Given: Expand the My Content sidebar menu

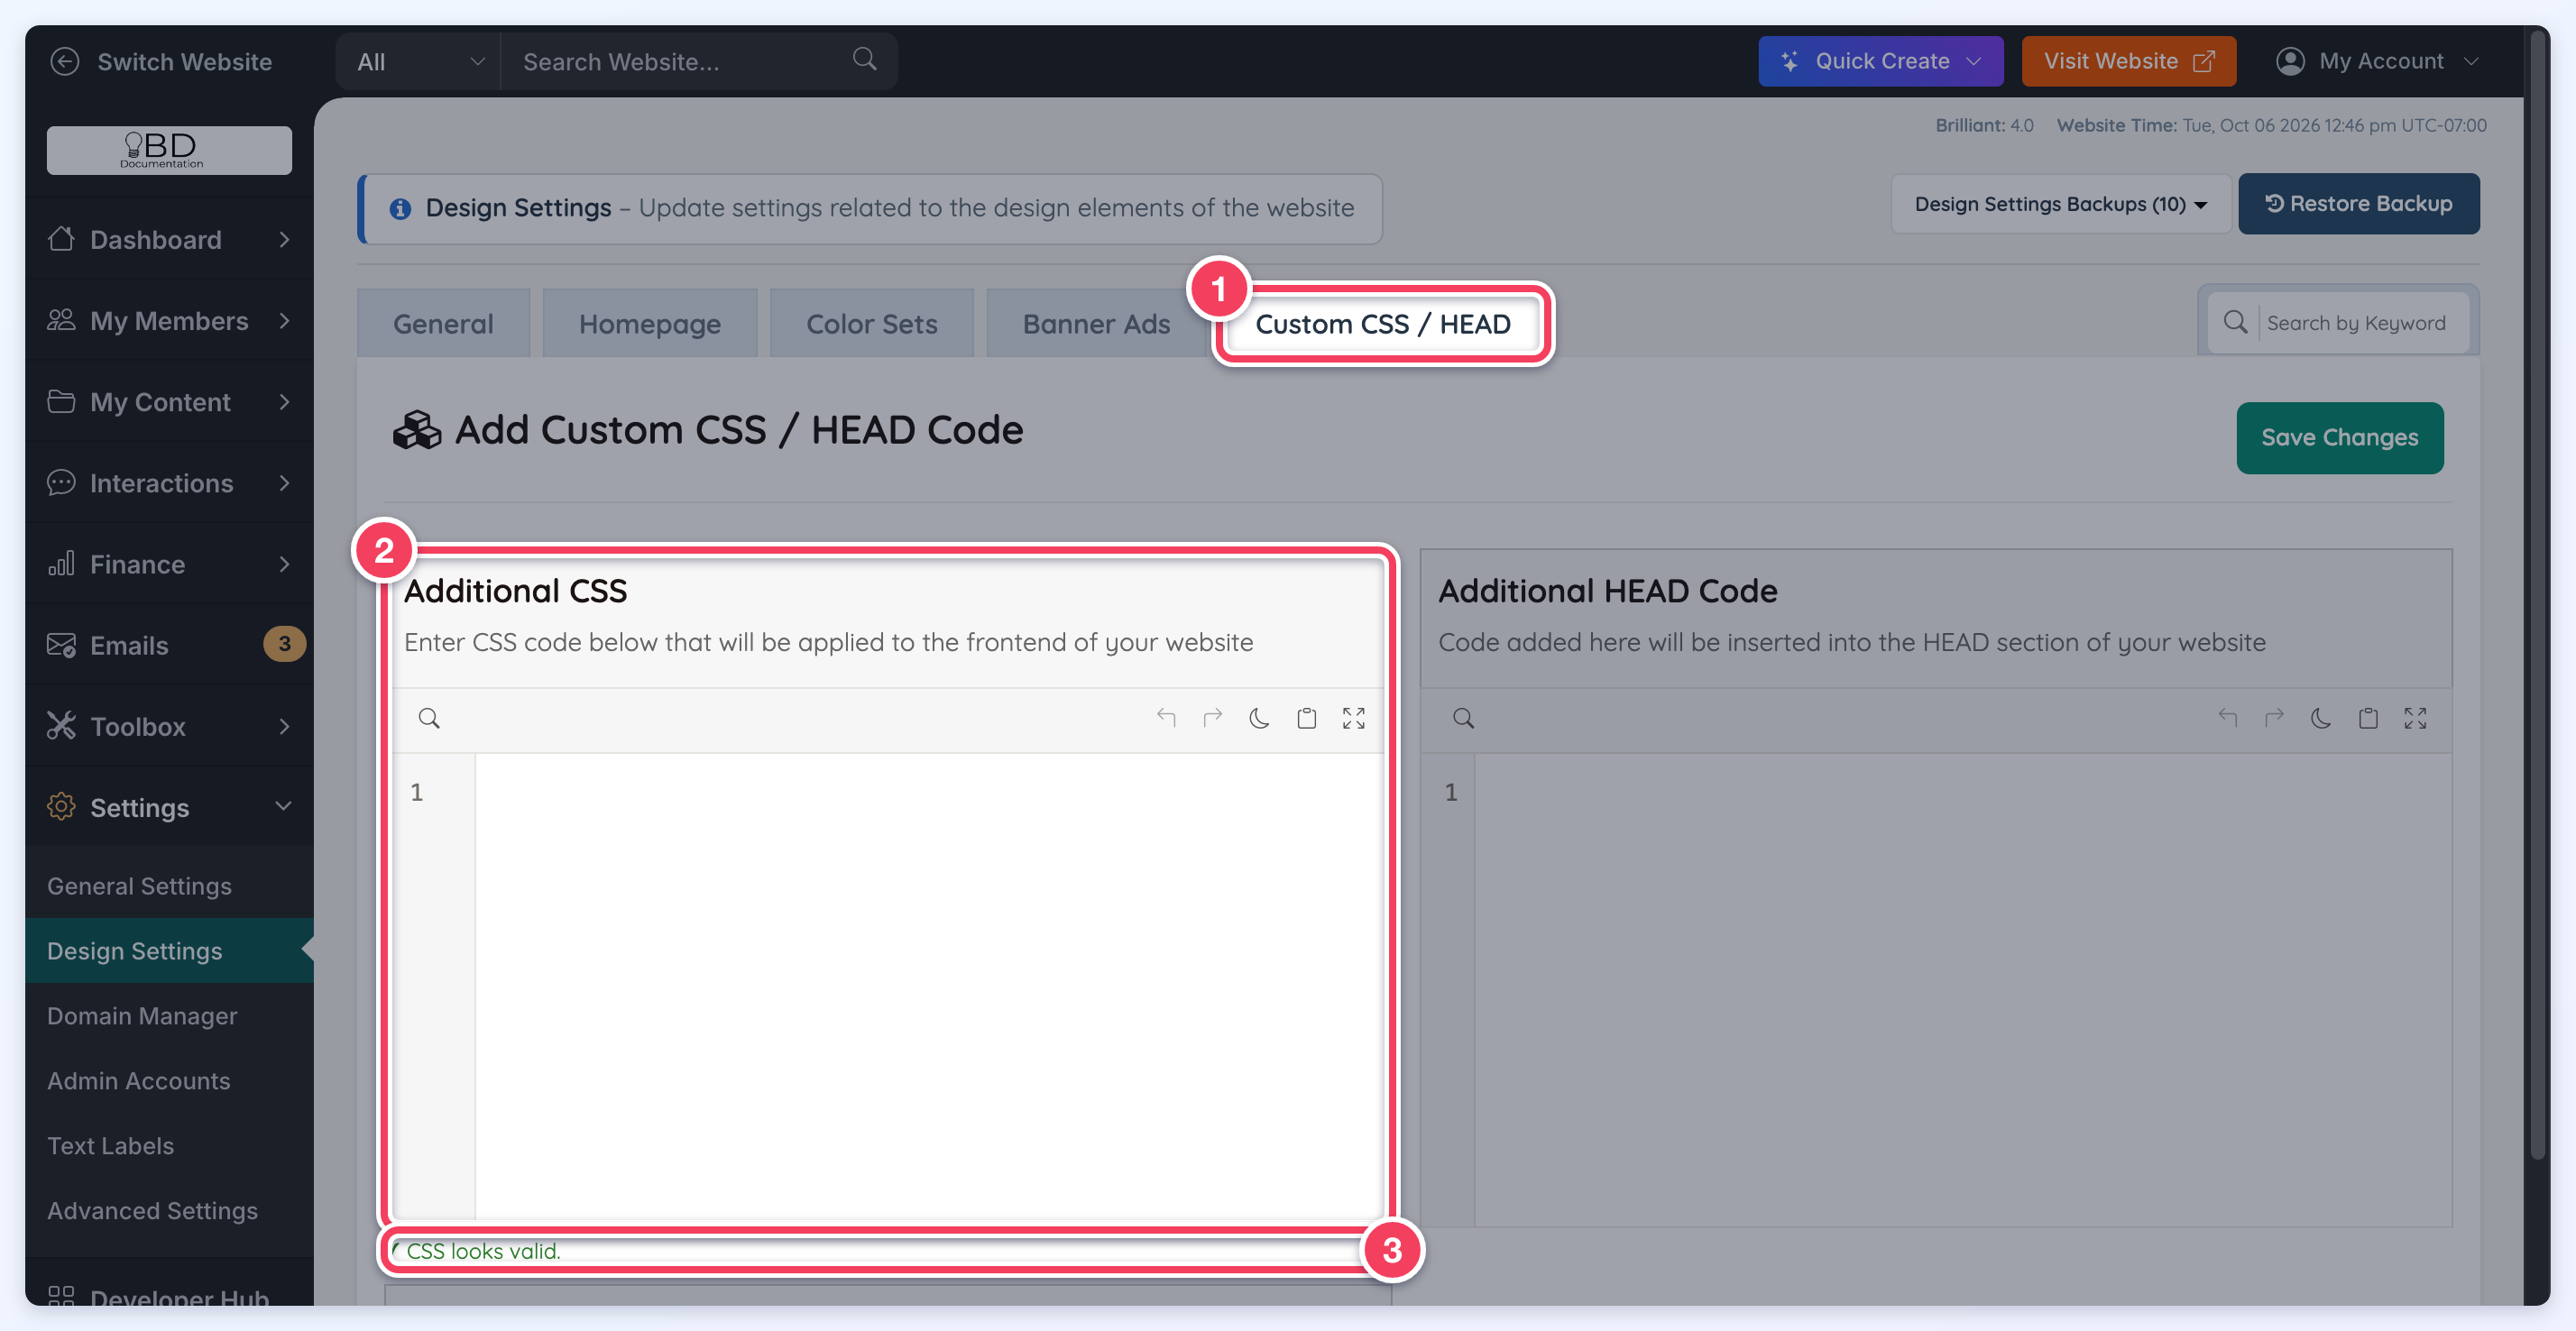Looking at the screenshot, I should point(169,401).
